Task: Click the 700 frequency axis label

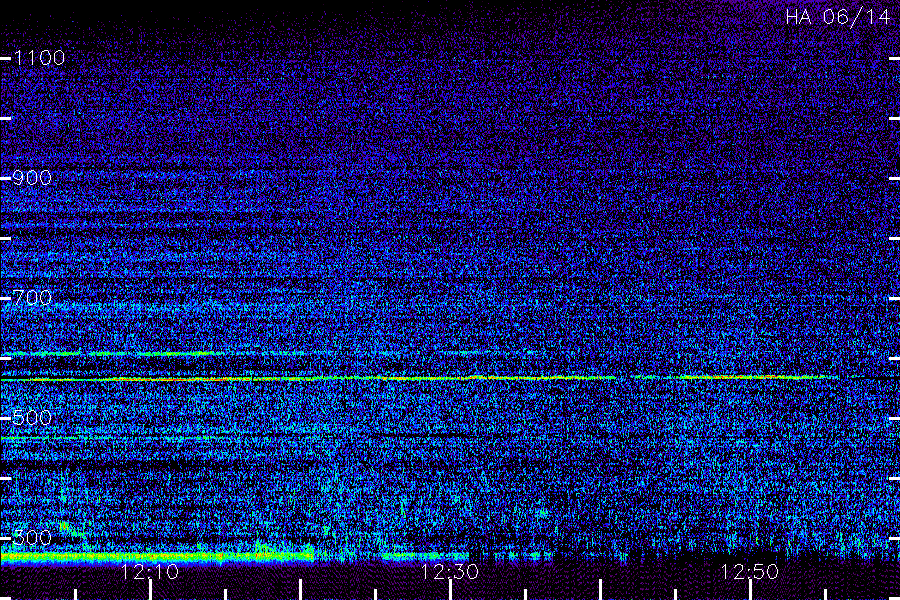Action: [32, 298]
